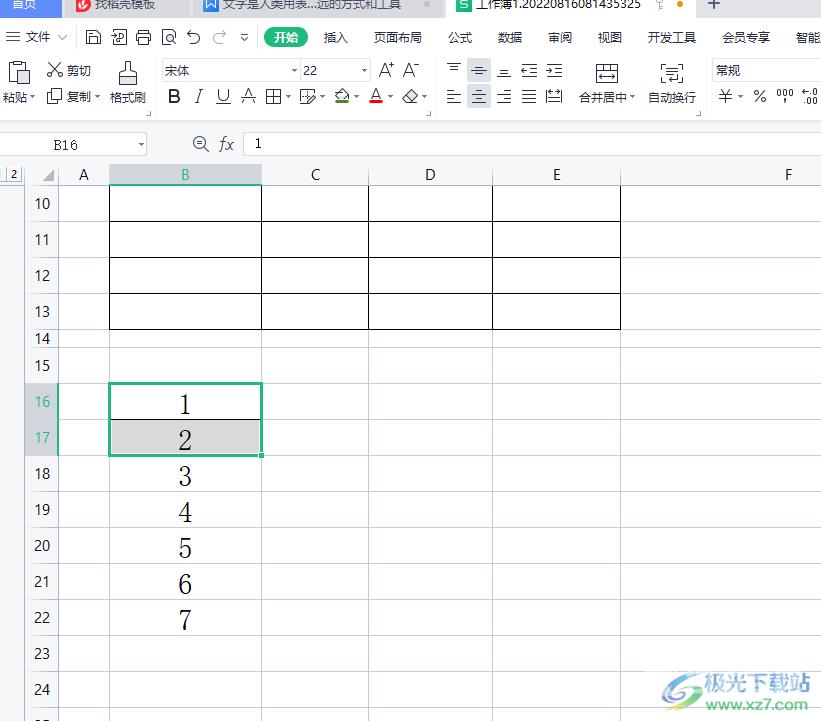Click the fill color bucket swatch

(x=342, y=96)
